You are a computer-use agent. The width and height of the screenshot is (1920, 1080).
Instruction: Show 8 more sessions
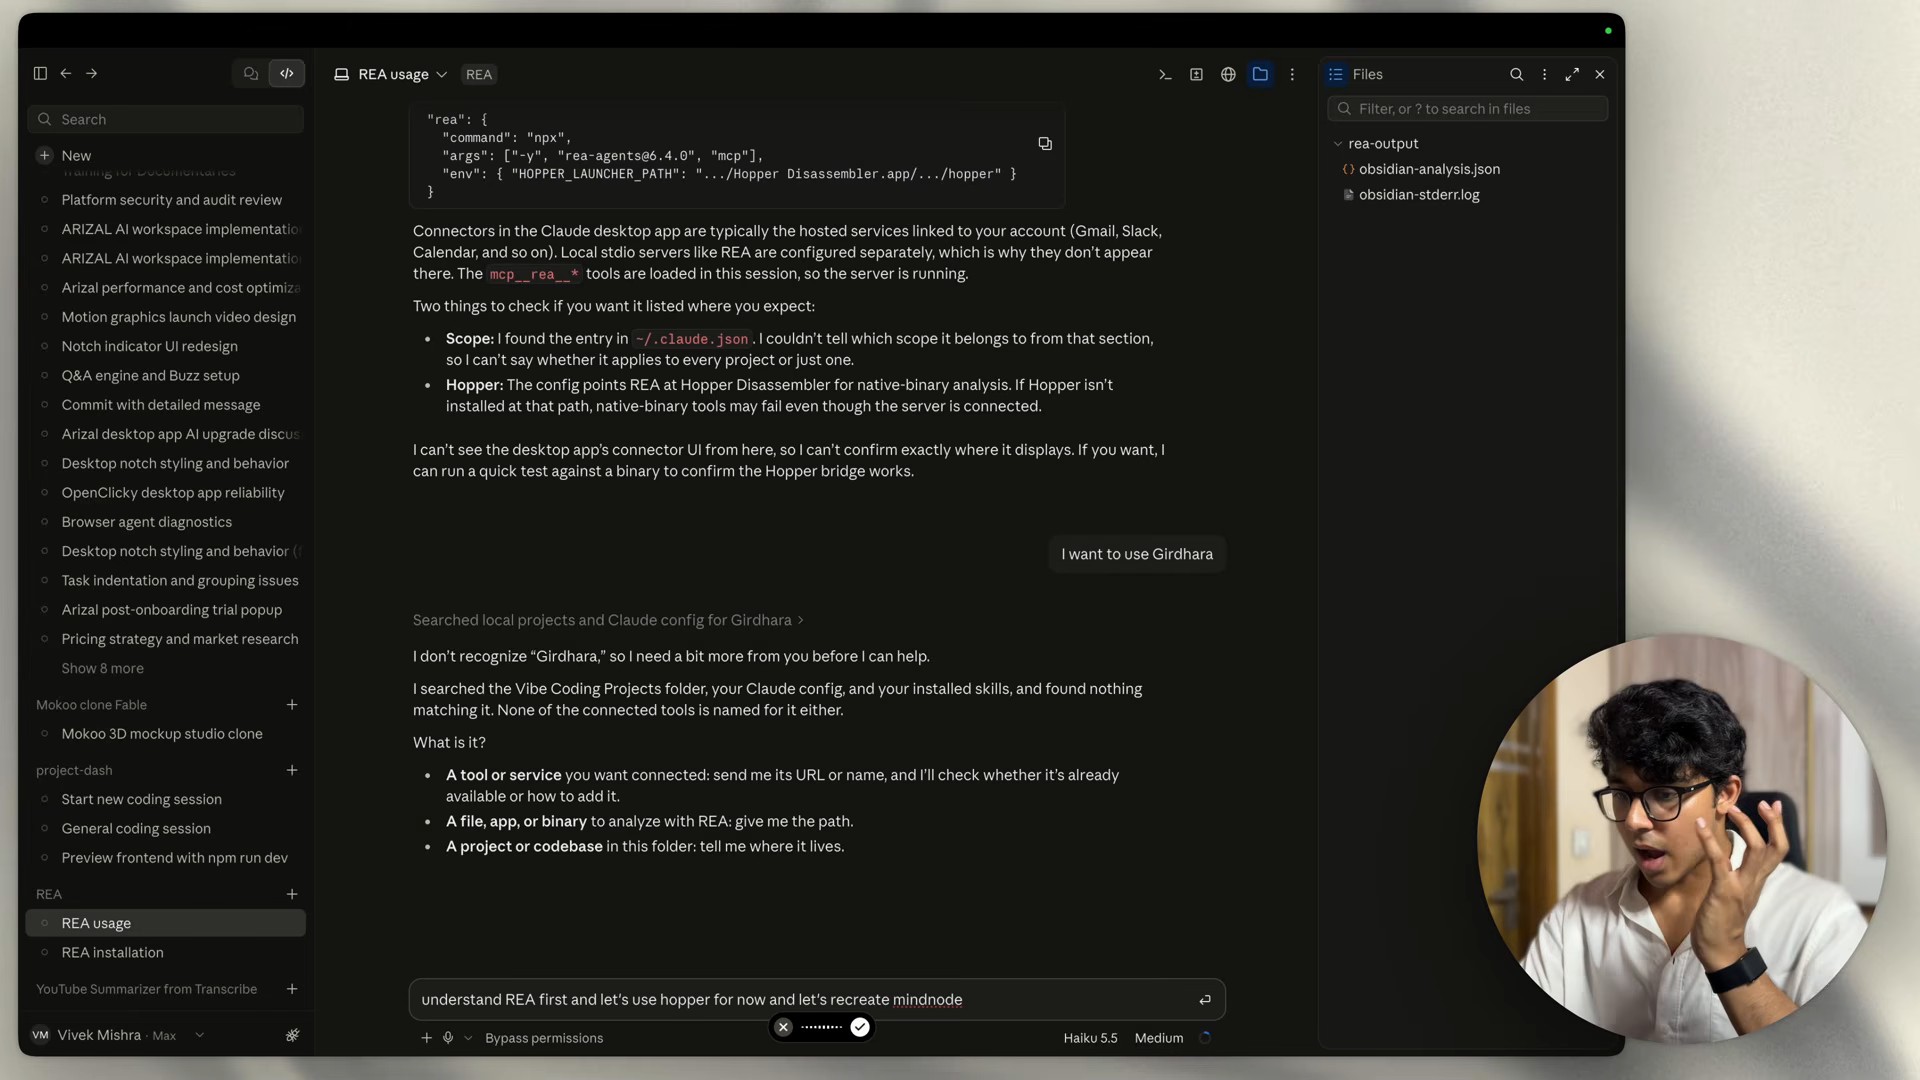pyautogui.click(x=102, y=668)
